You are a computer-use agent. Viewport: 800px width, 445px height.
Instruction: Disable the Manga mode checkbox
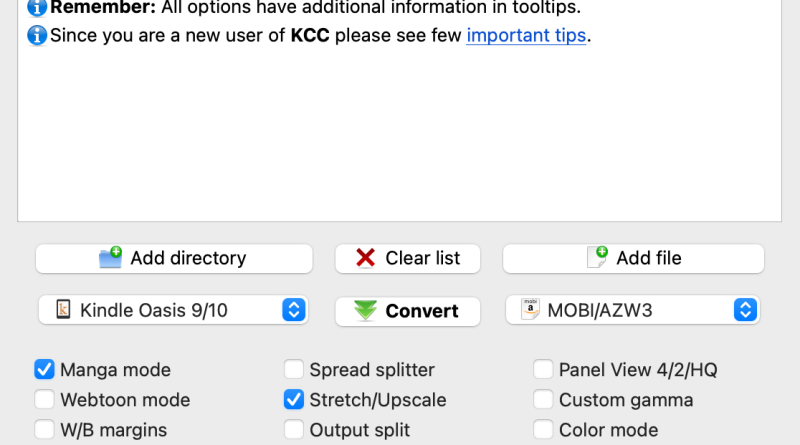point(45,370)
